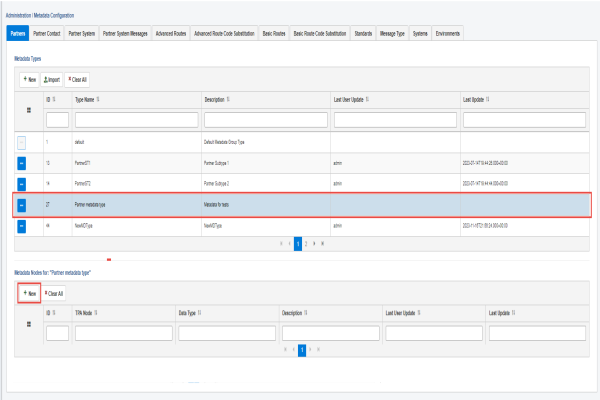Click the New button in Metadata Types
This screenshot has height=400, width=600.
(x=30, y=78)
